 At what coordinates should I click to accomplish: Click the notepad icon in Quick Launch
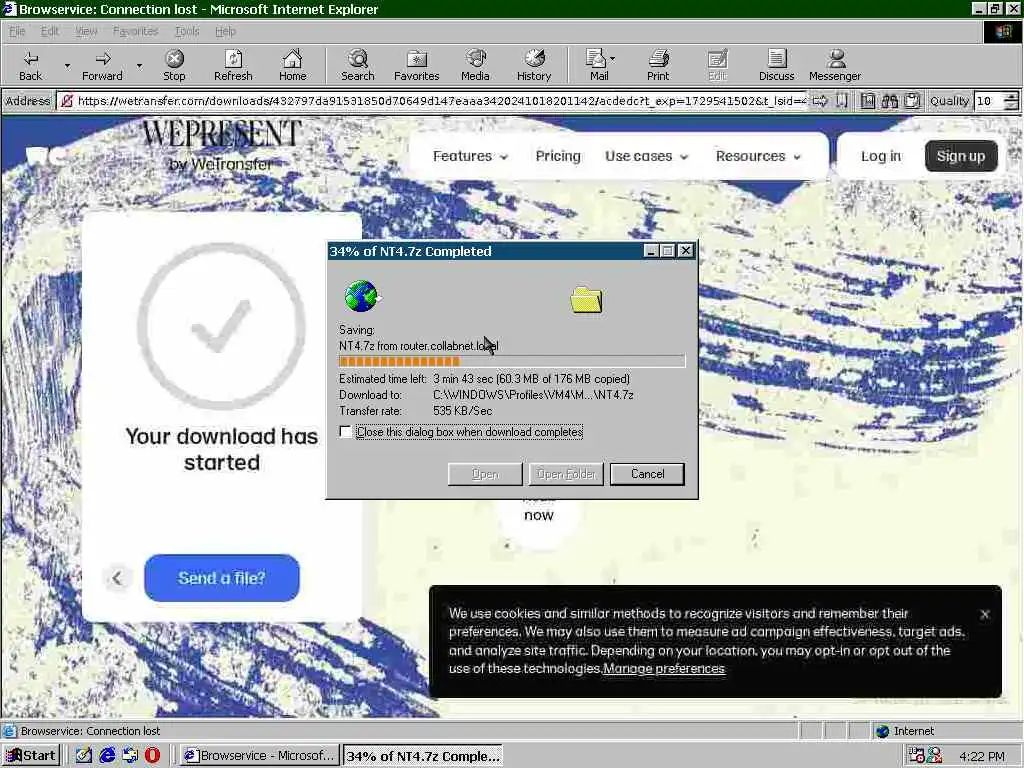click(84, 755)
